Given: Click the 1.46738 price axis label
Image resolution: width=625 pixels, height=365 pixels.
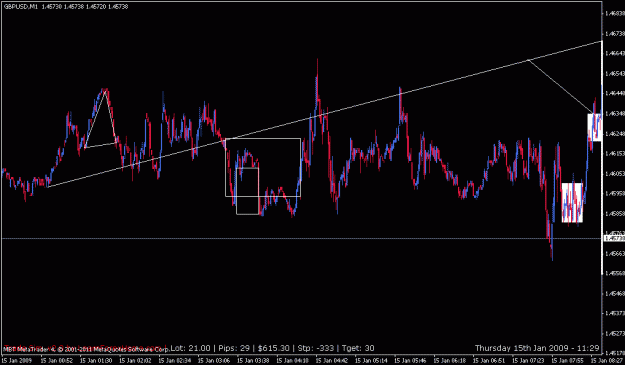Looking at the screenshot, I should point(615,33).
